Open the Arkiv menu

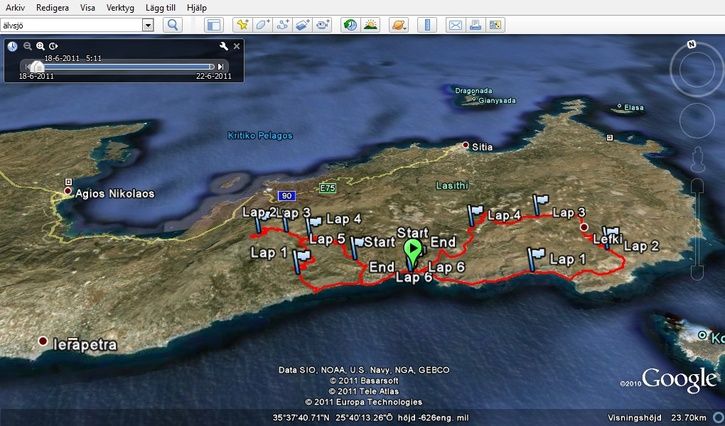(16, 6)
